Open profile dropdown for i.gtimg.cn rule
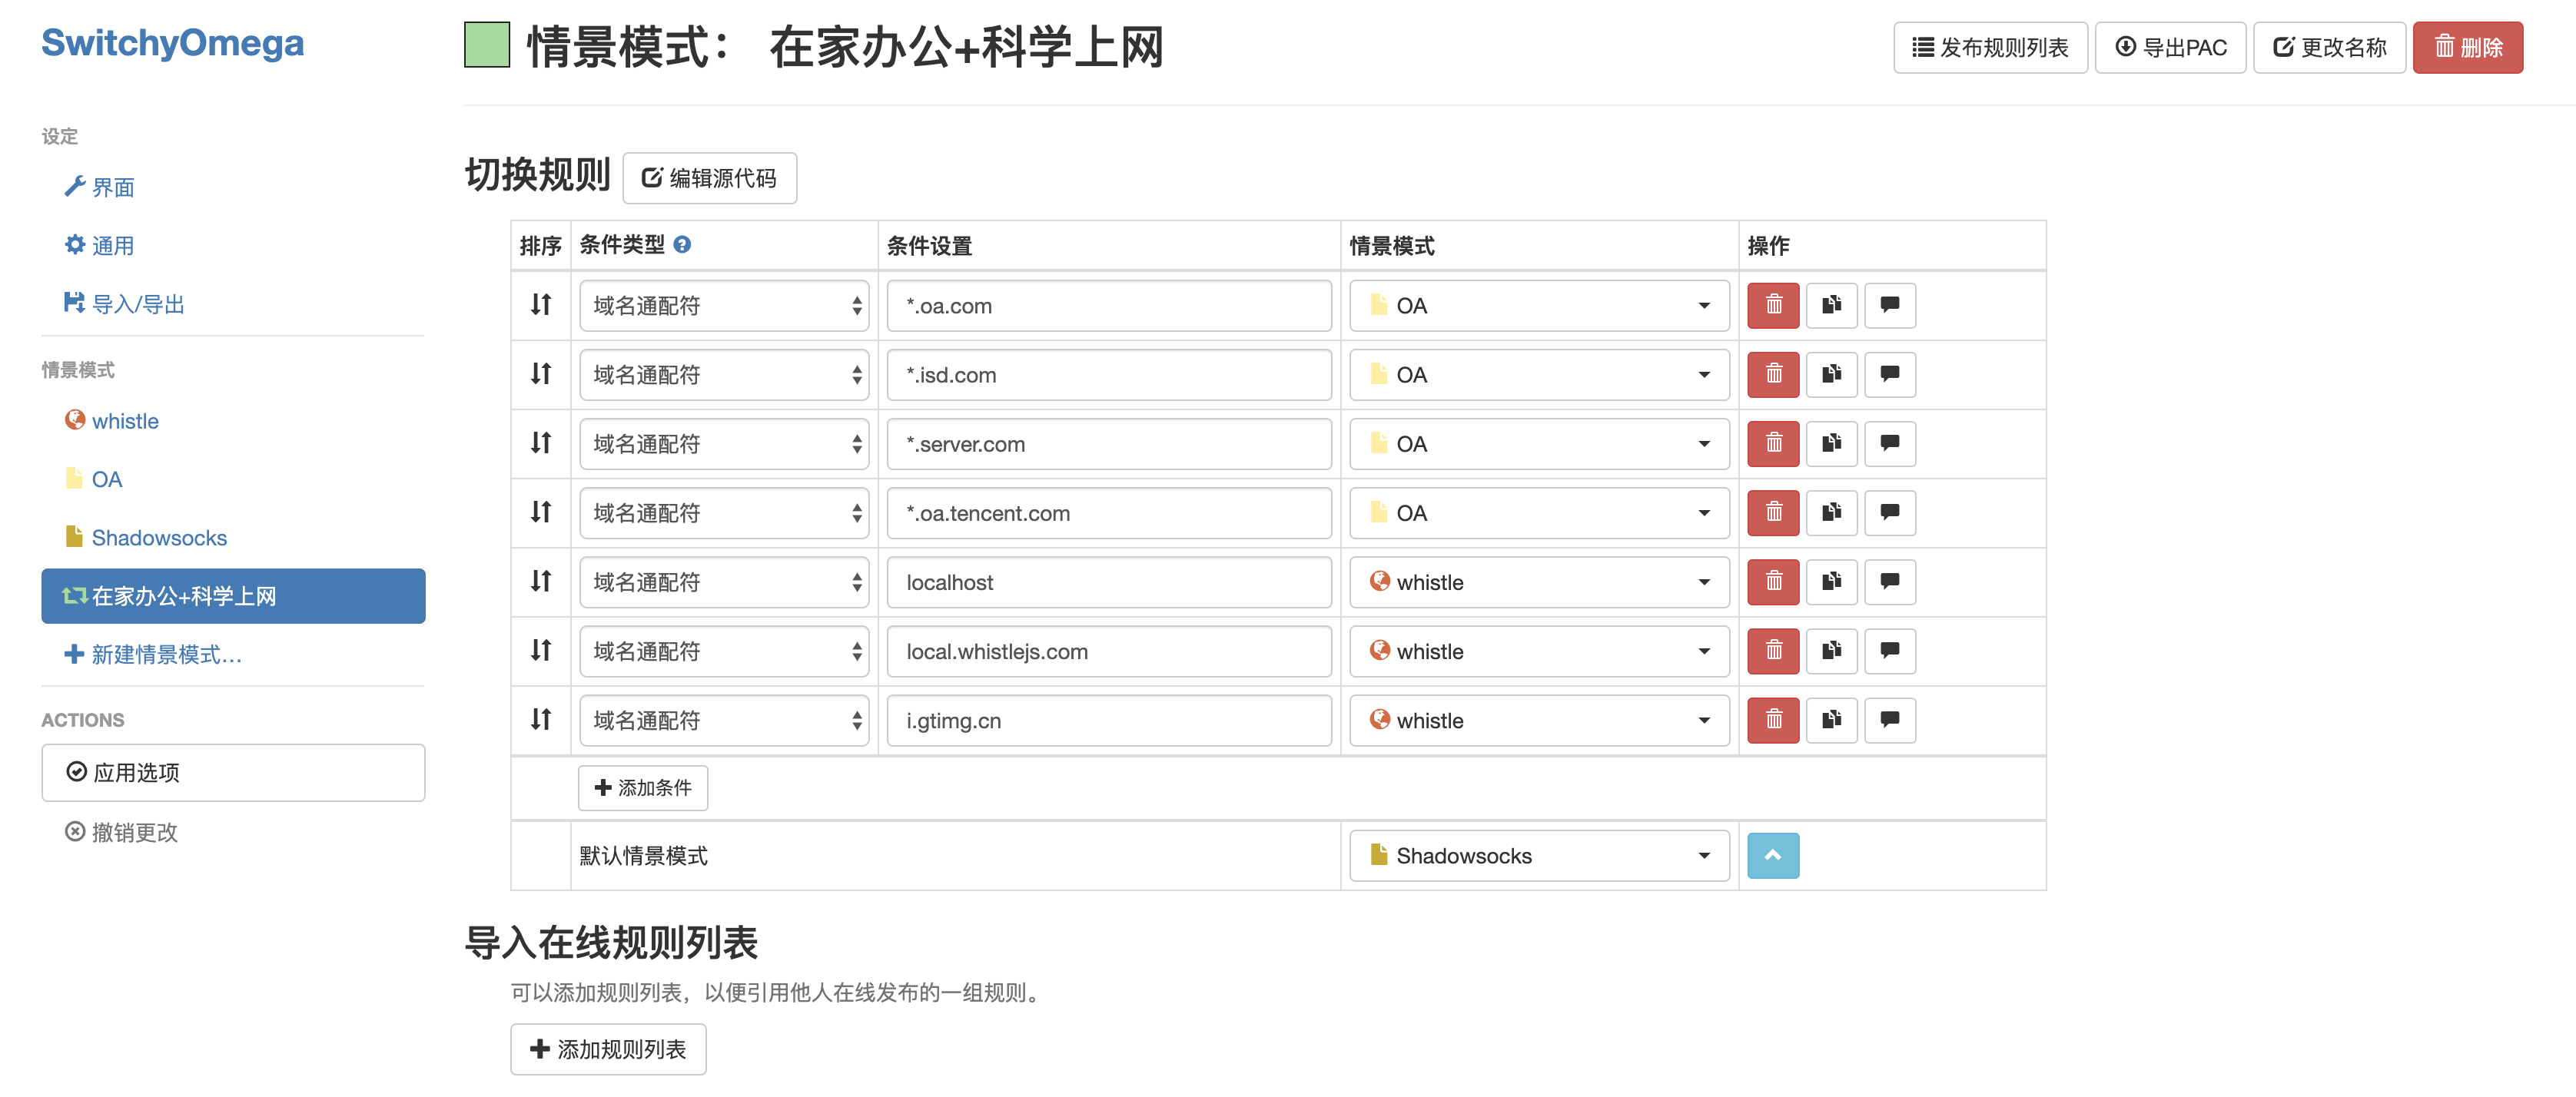Viewport: 2576px width, 1097px height. (x=1538, y=720)
